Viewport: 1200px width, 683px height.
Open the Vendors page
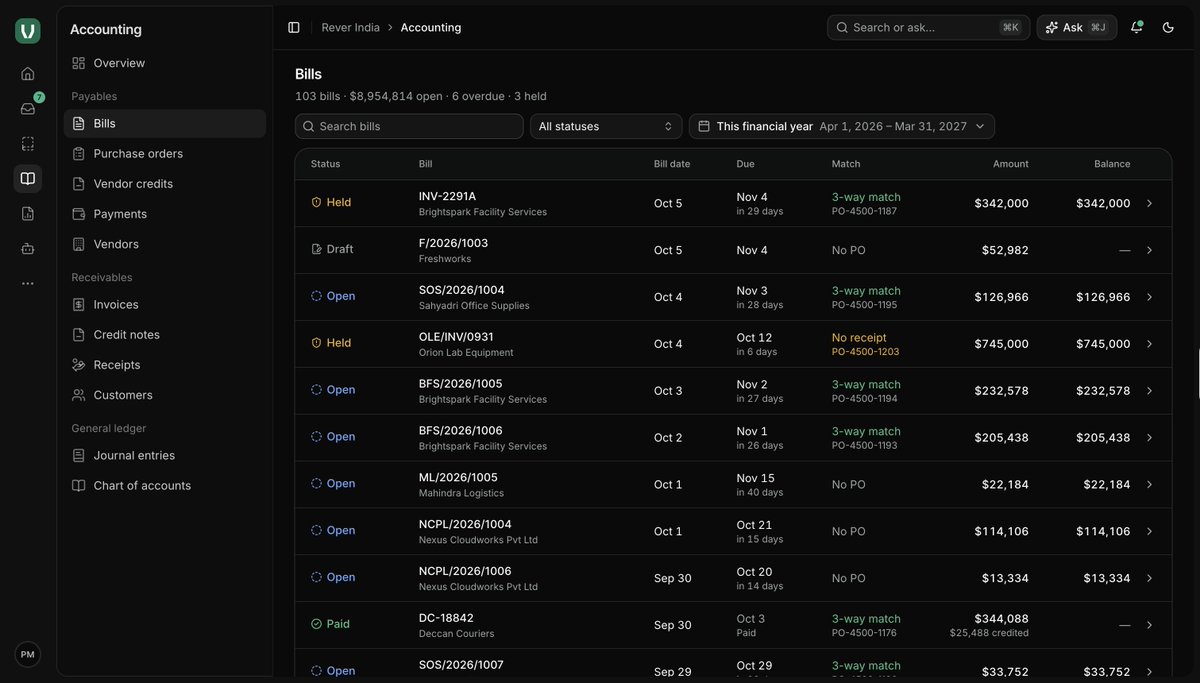coord(165,244)
